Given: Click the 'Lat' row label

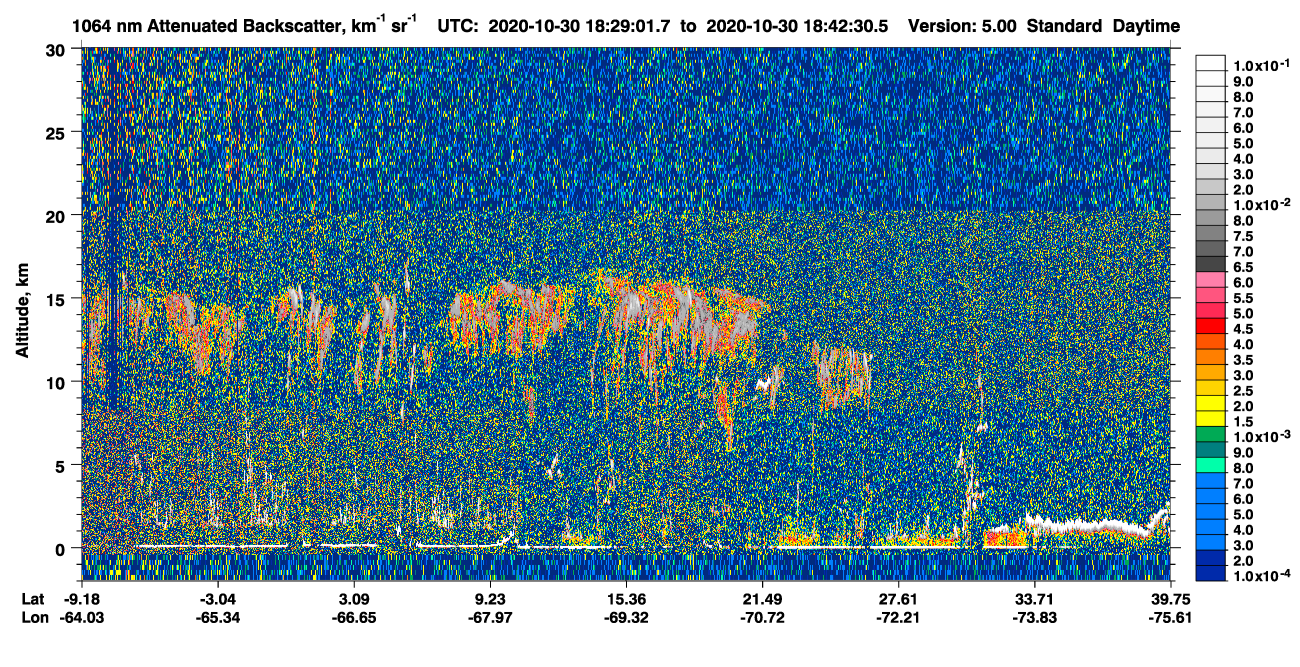Looking at the screenshot, I should click(x=33, y=599).
